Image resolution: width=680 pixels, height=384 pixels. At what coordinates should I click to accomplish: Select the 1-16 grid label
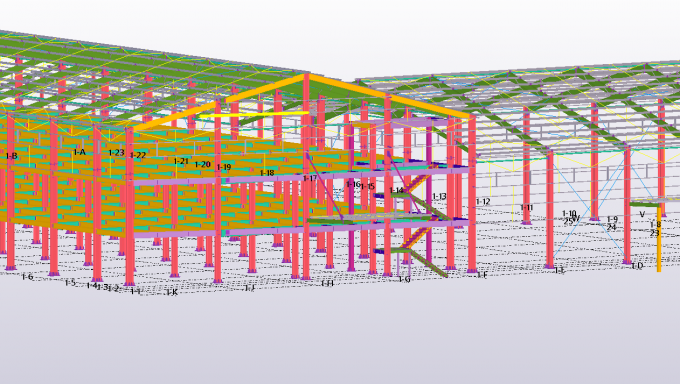(353, 184)
